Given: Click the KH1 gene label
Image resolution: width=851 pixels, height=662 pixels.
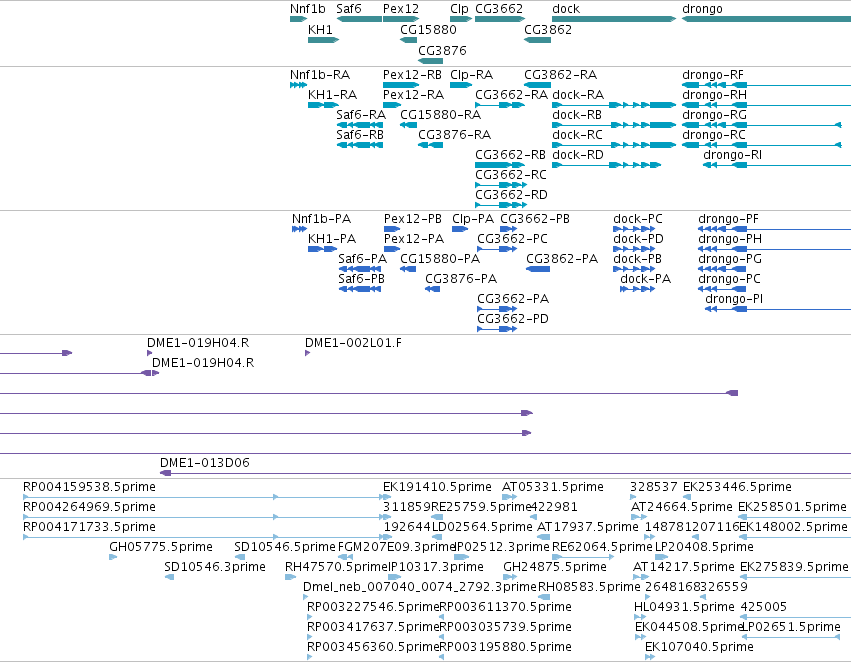Looking at the screenshot, I should 320,29.
